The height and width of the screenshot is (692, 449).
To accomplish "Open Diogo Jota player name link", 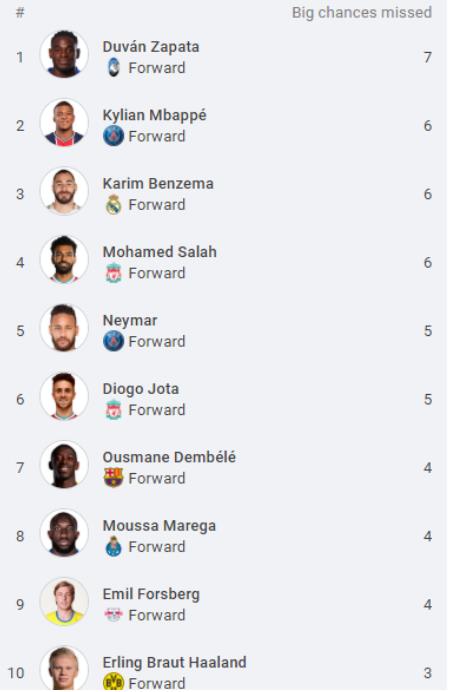I will [x=141, y=389].
